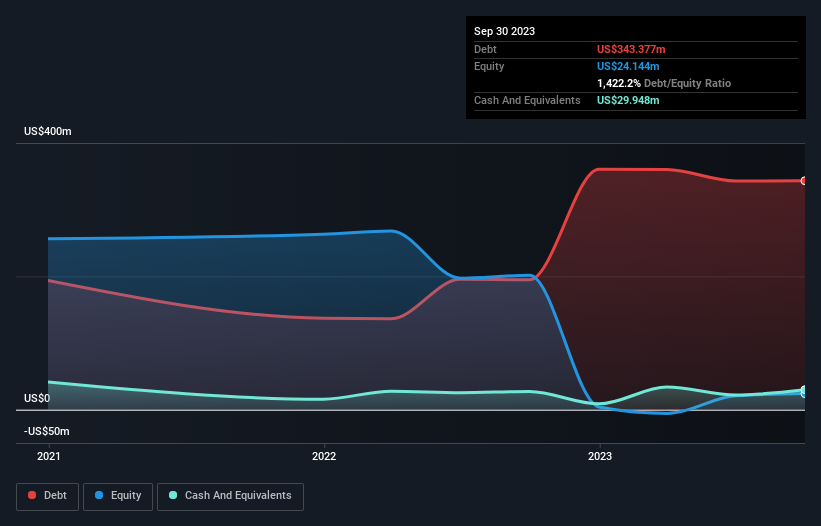Click the US$0 axis label
Screen dimensions: 821x526
pyautogui.click(x=37, y=398)
